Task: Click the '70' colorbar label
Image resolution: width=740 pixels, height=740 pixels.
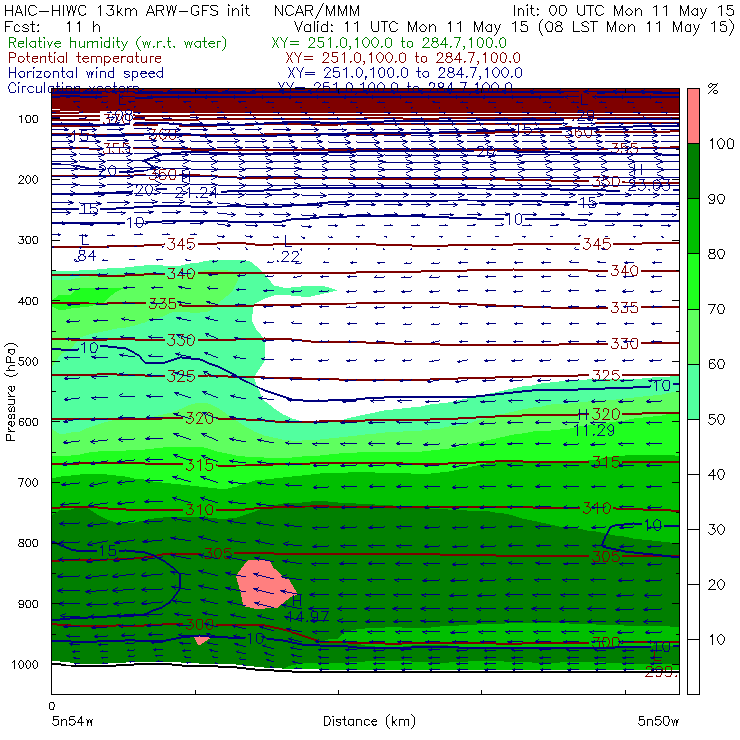Action: [x=716, y=309]
